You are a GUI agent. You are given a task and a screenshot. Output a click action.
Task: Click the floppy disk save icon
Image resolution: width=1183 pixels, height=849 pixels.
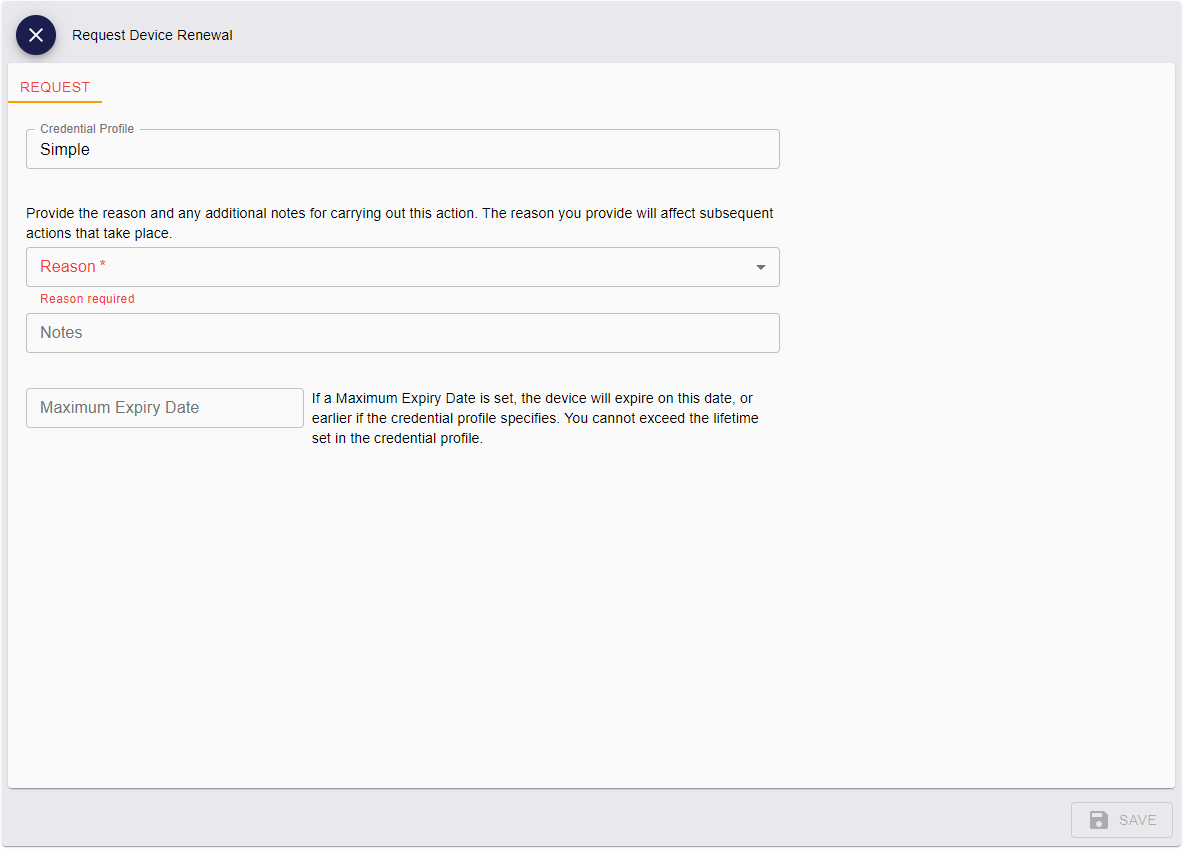tap(1098, 820)
